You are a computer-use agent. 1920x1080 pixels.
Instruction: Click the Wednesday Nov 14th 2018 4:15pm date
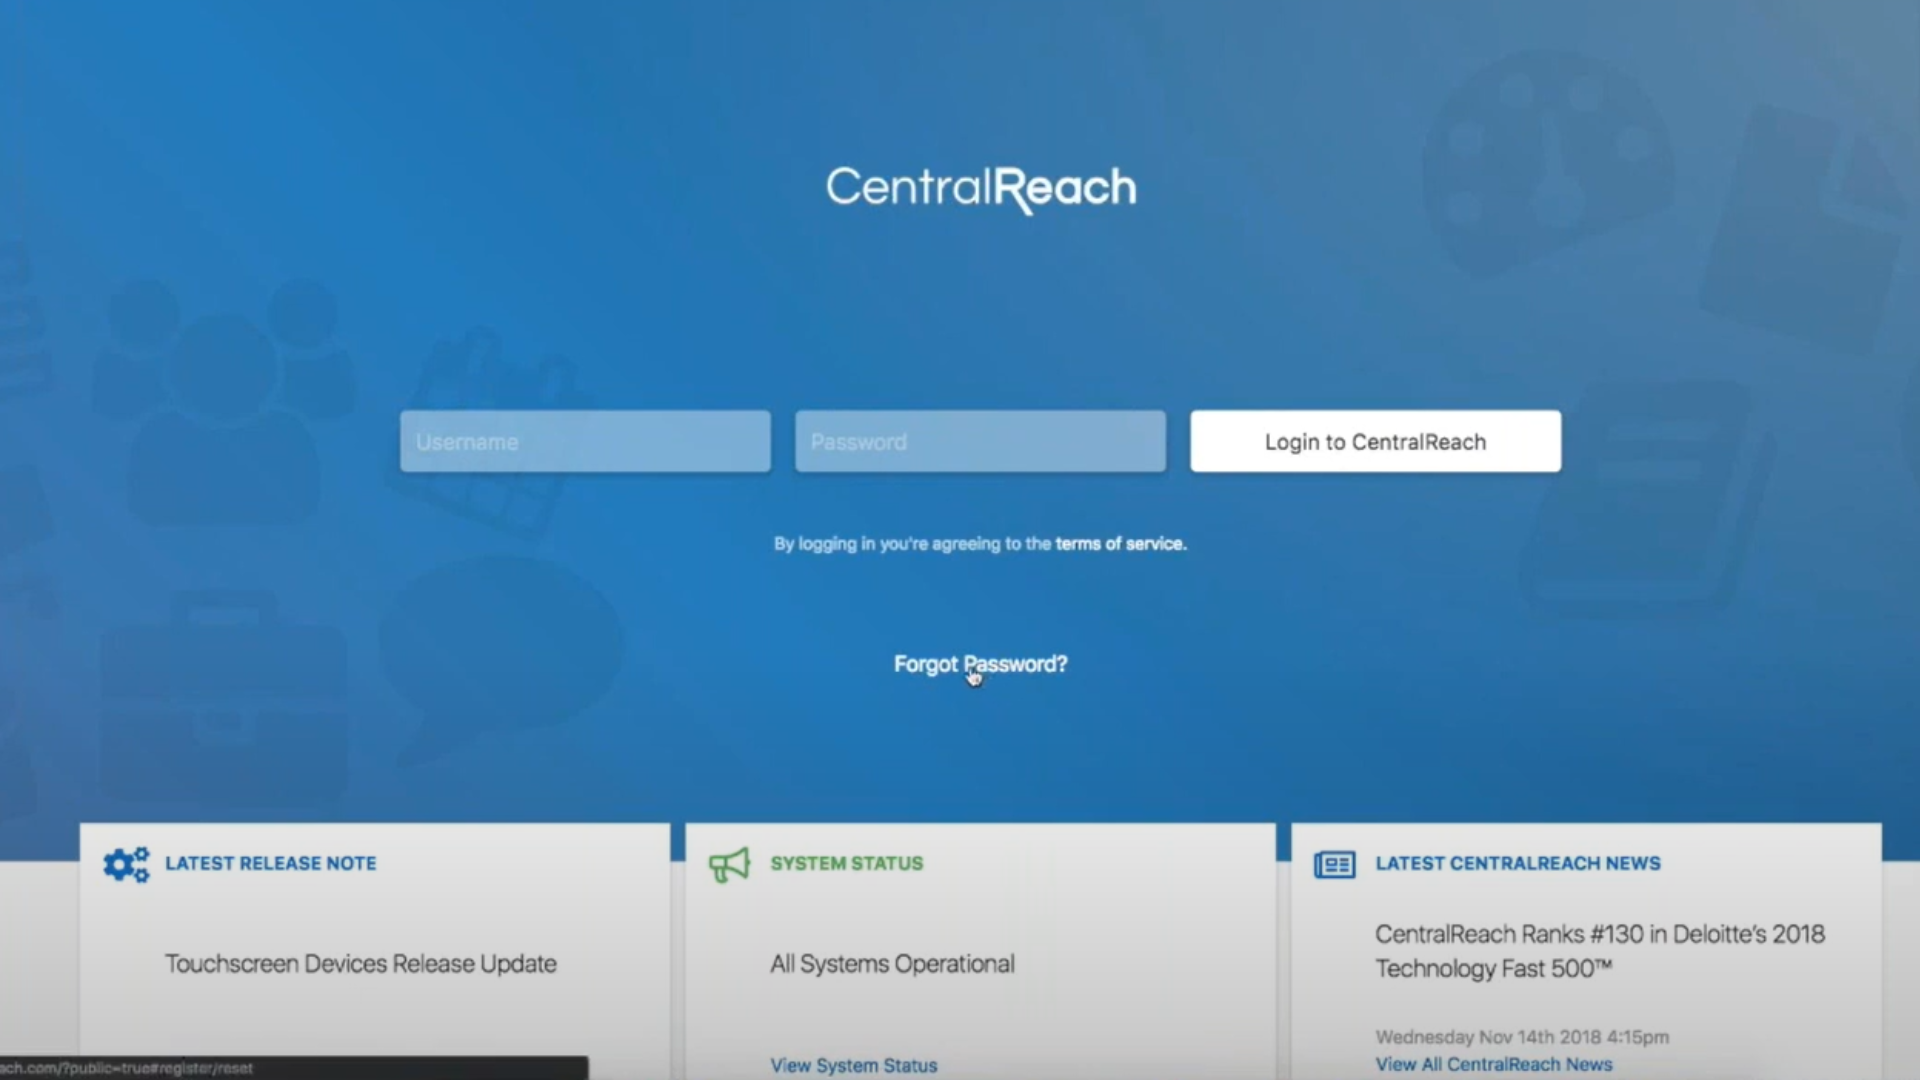pos(1522,1037)
